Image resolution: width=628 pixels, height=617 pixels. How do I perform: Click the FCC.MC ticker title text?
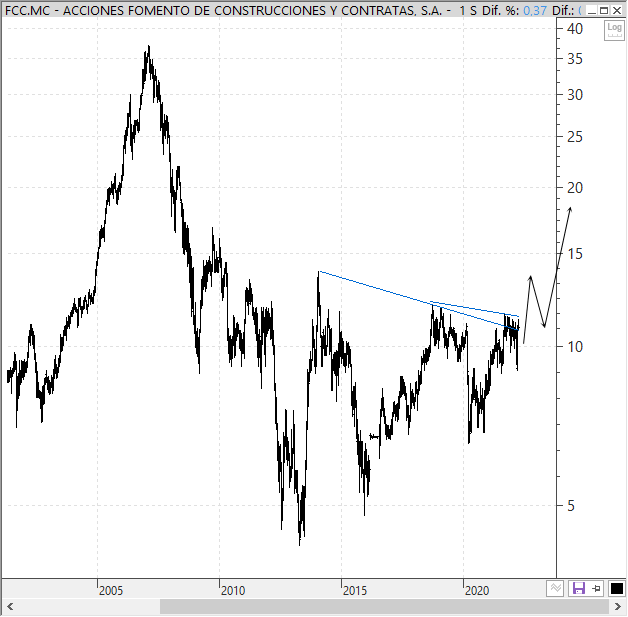tap(27, 10)
